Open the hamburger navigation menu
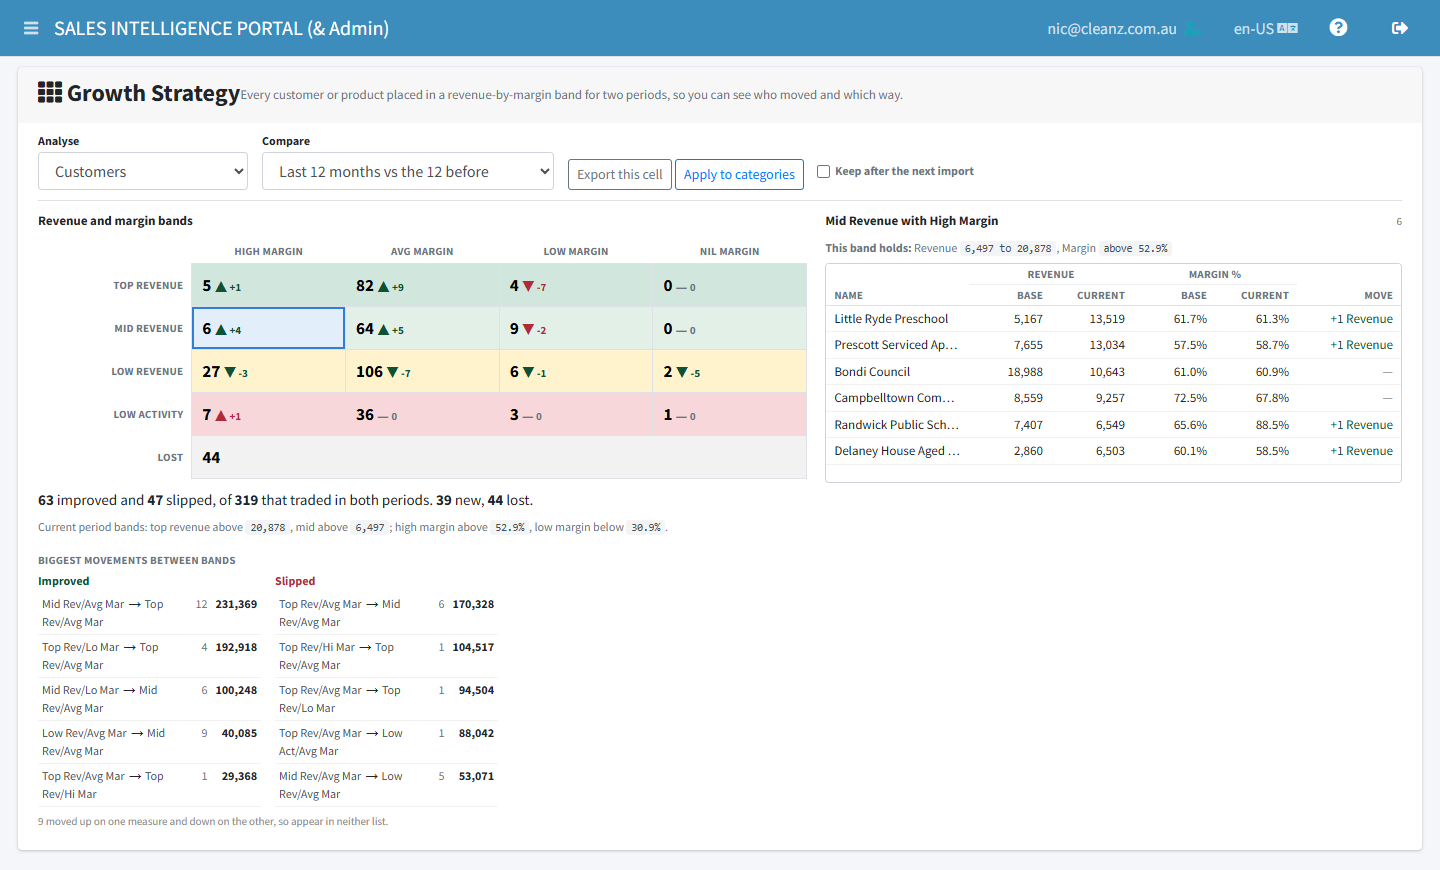The width and height of the screenshot is (1440, 870). [31, 28]
